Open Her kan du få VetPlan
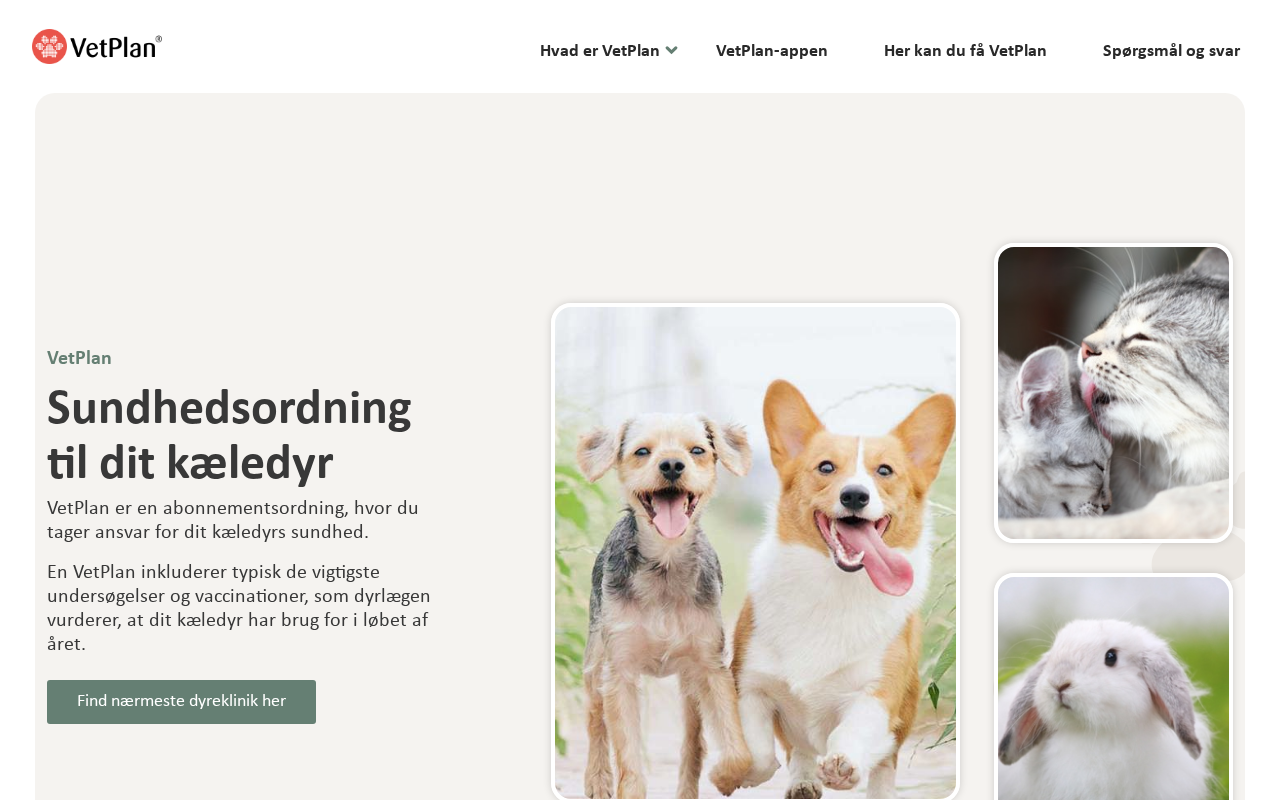This screenshot has width=1280, height=800. (965, 51)
